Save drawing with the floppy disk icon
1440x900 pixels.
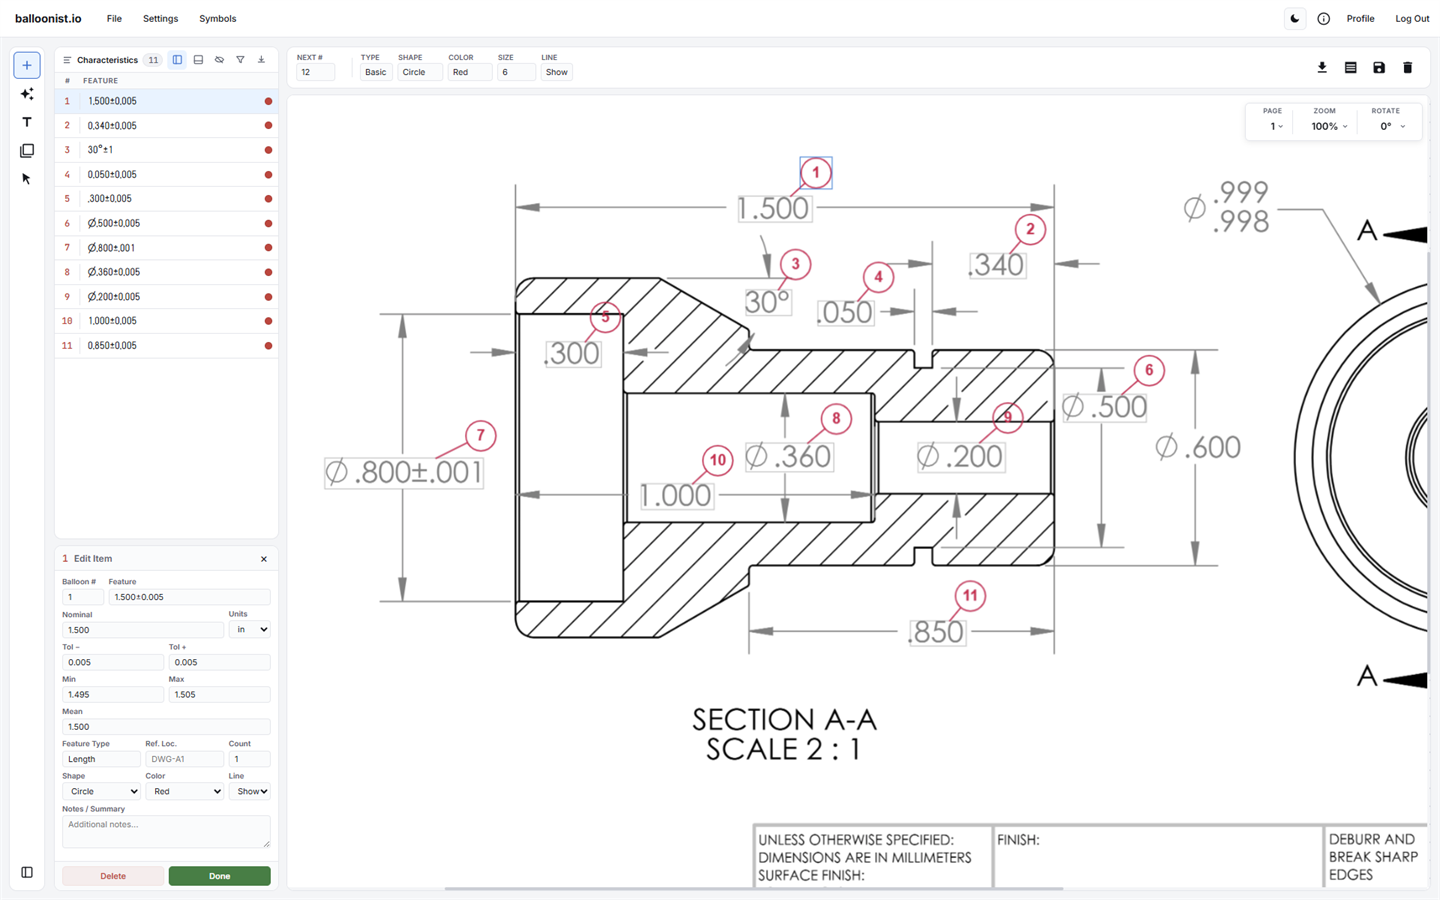1379,68
